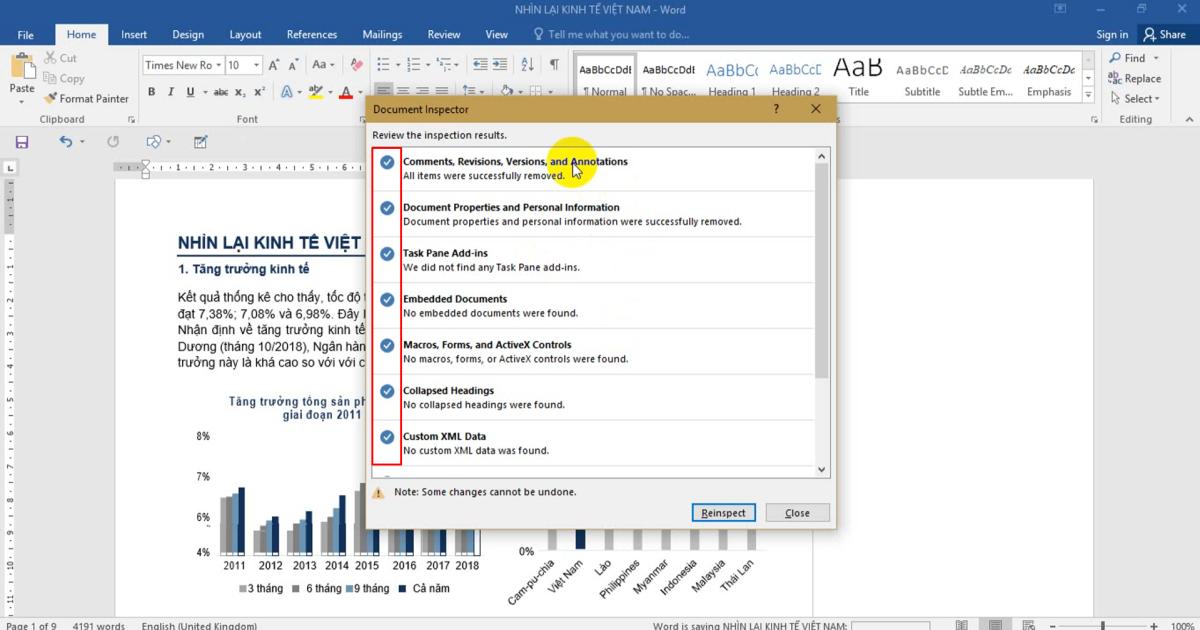Apply Italic formatting
This screenshot has height=630, width=1200.
[x=170, y=91]
